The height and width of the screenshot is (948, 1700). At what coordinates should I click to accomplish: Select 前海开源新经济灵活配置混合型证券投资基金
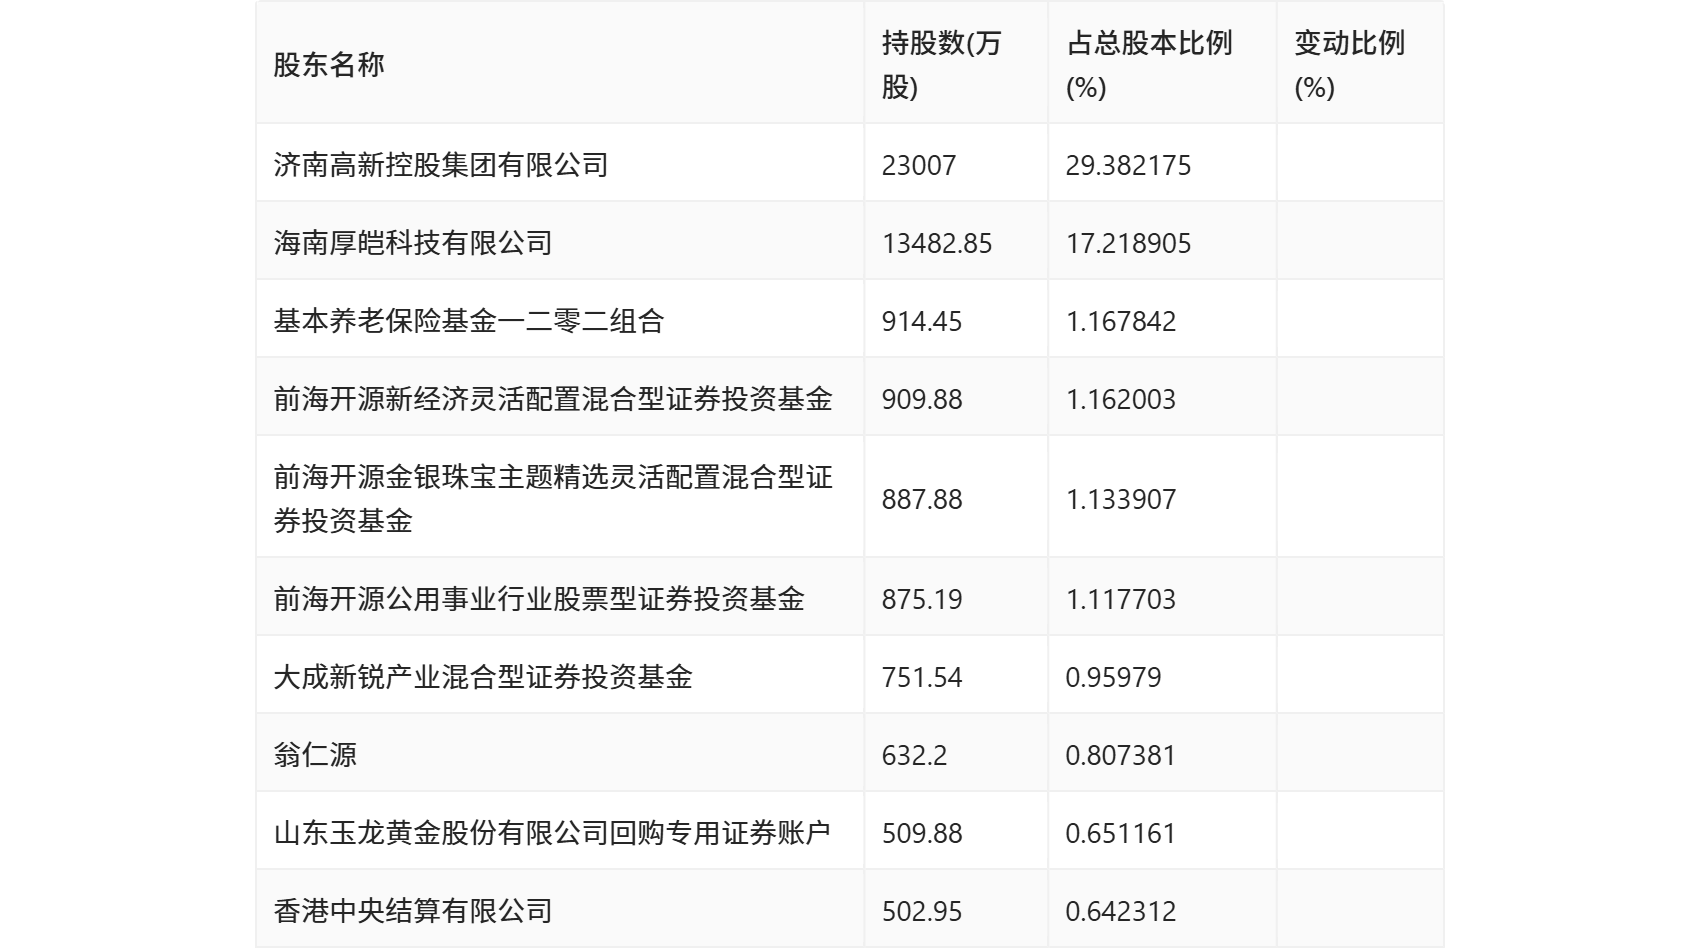[553, 399]
